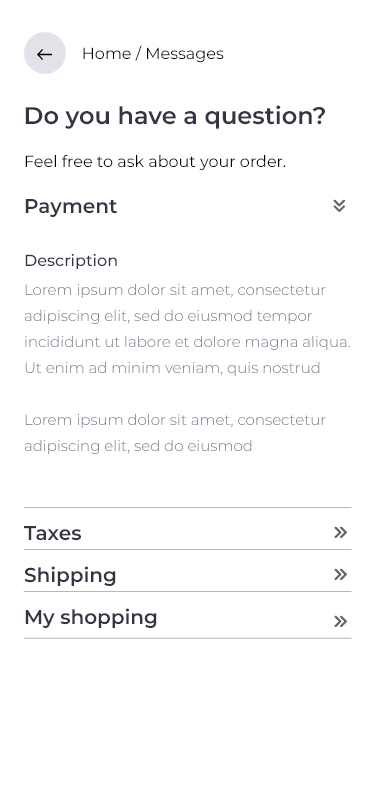The width and height of the screenshot is (375, 812).
Task: Click the slash separator in the breadcrumb
Action: click(x=138, y=53)
